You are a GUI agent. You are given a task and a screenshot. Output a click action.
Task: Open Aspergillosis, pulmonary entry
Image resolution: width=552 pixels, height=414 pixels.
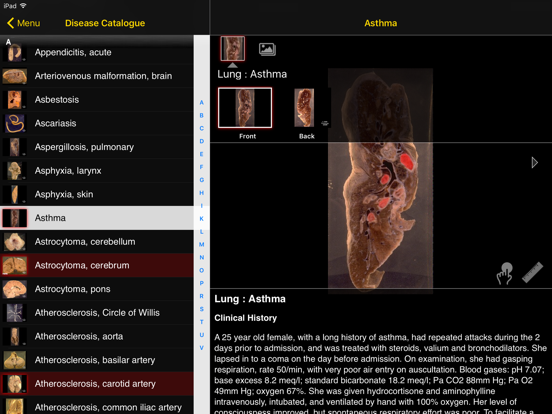(x=96, y=147)
